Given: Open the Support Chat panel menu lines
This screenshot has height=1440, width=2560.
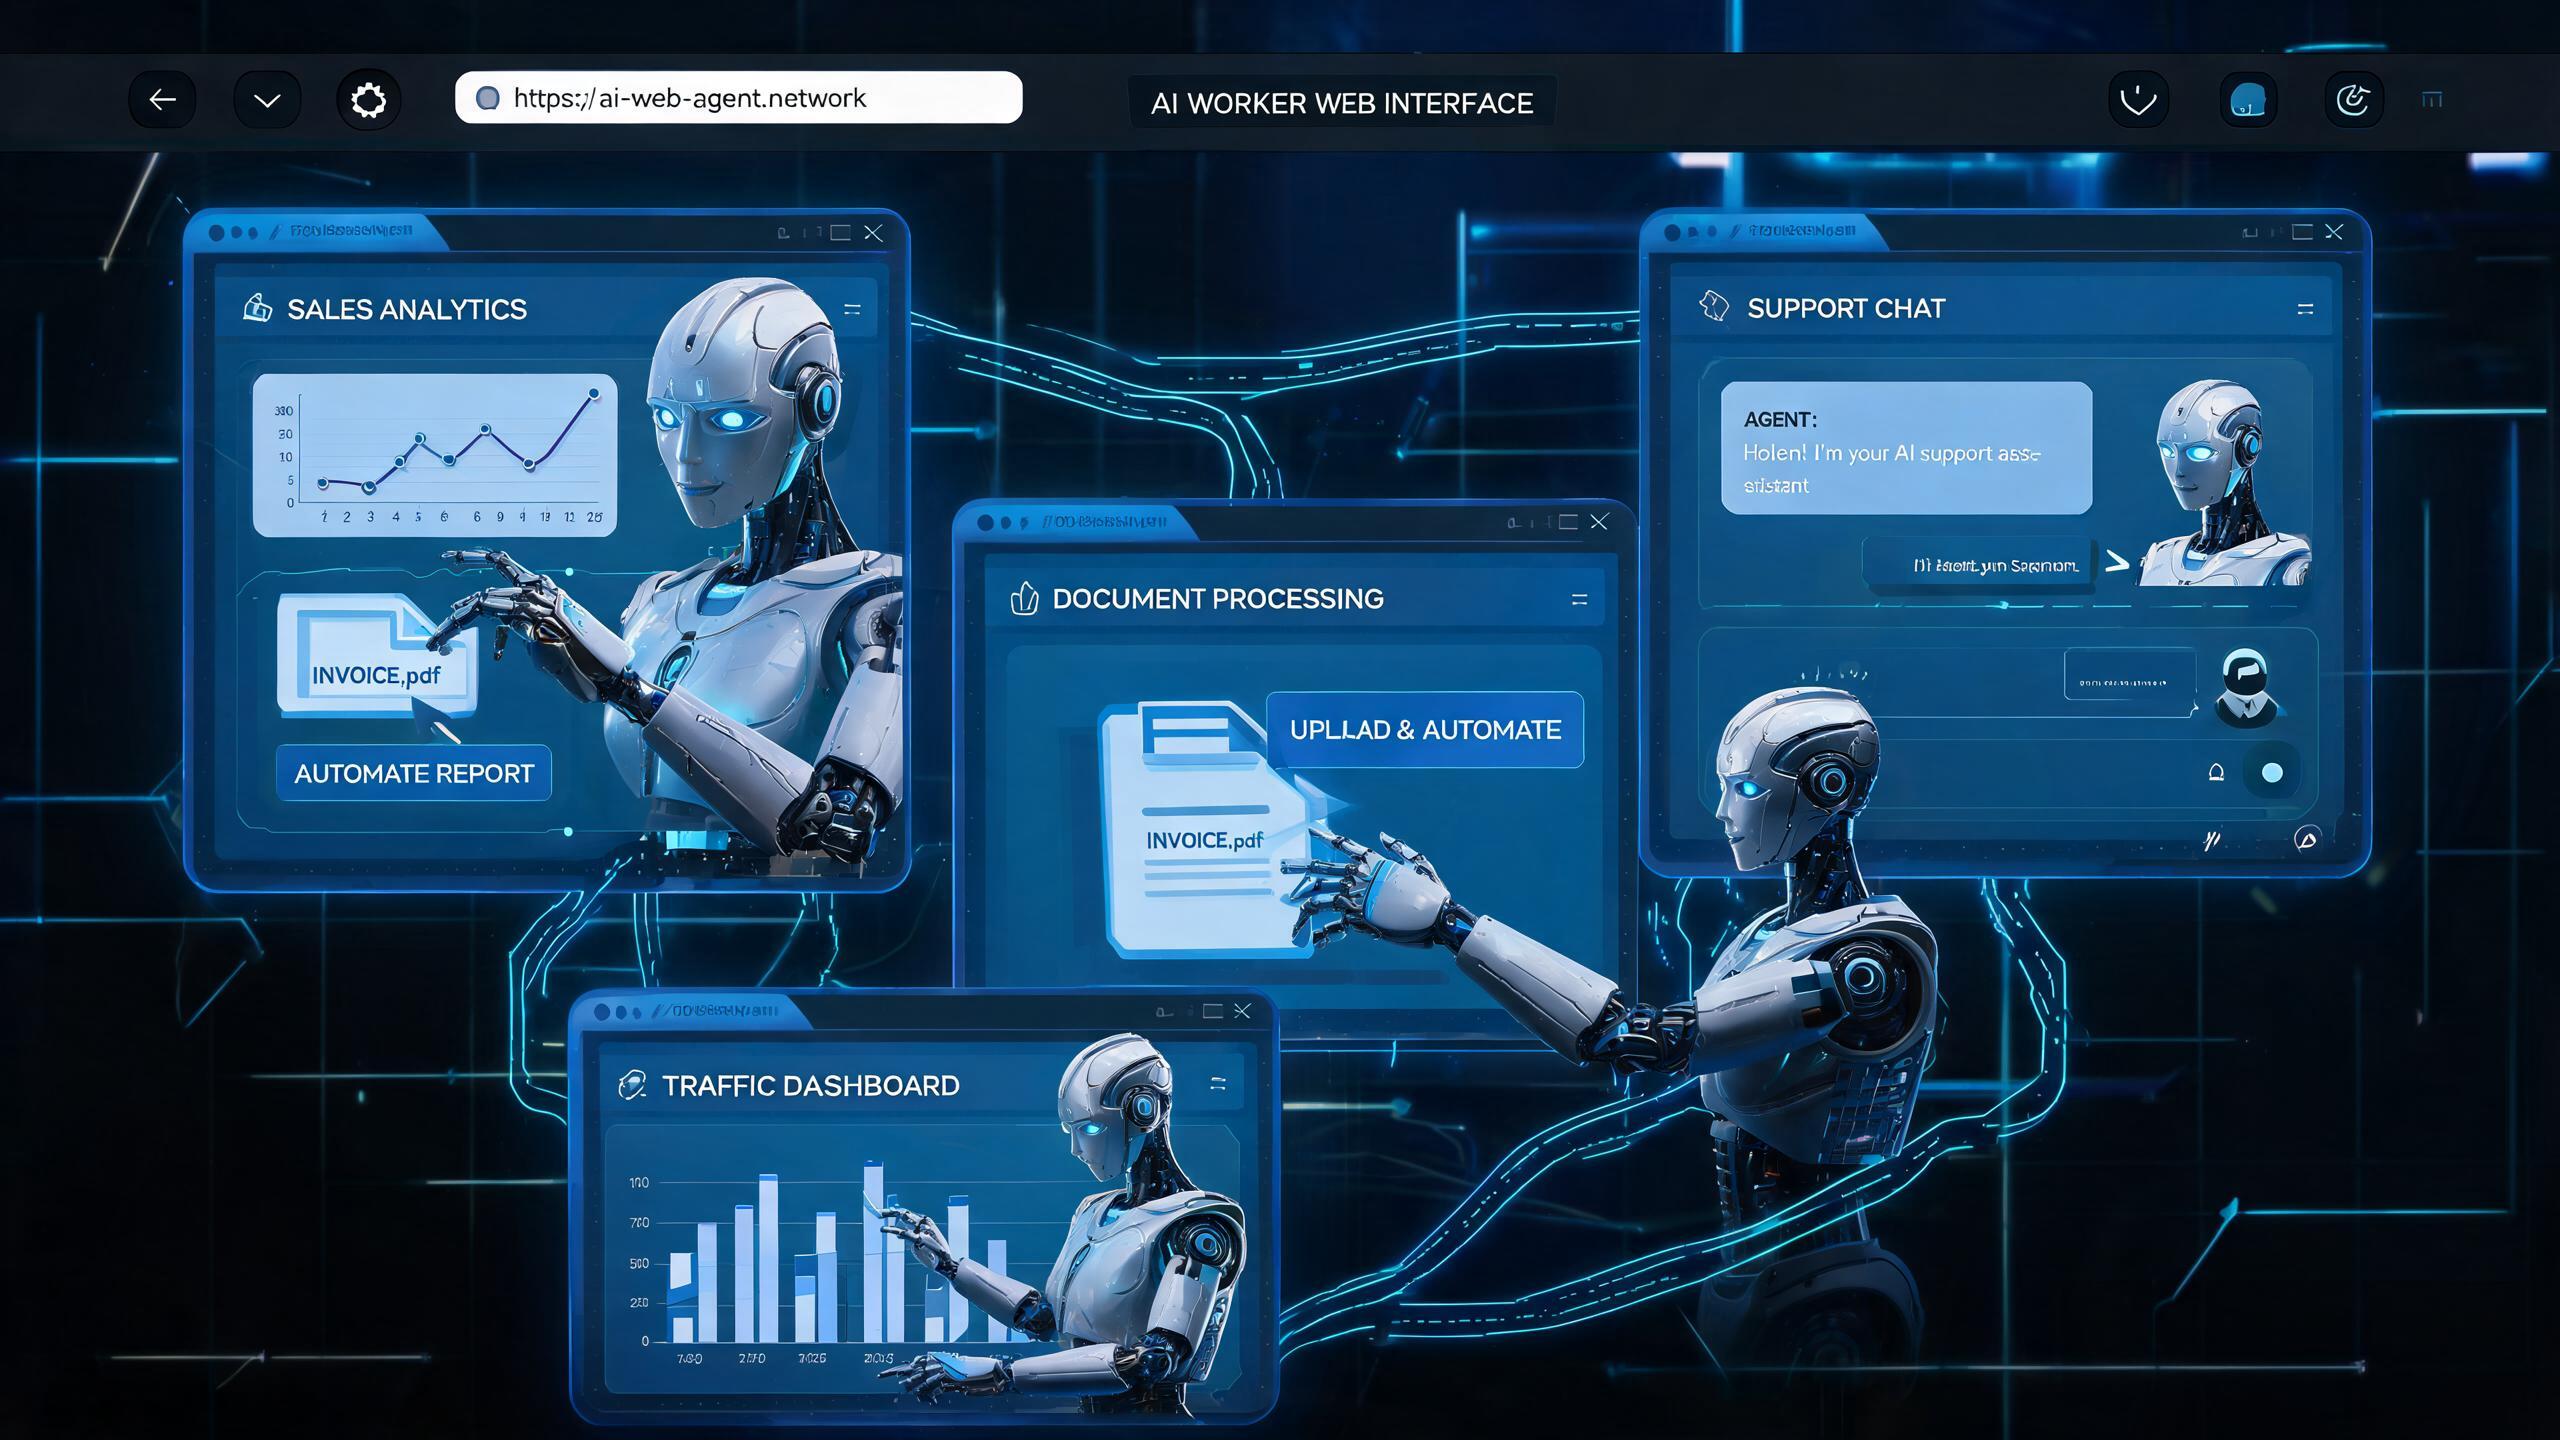Looking at the screenshot, I should (x=2305, y=309).
